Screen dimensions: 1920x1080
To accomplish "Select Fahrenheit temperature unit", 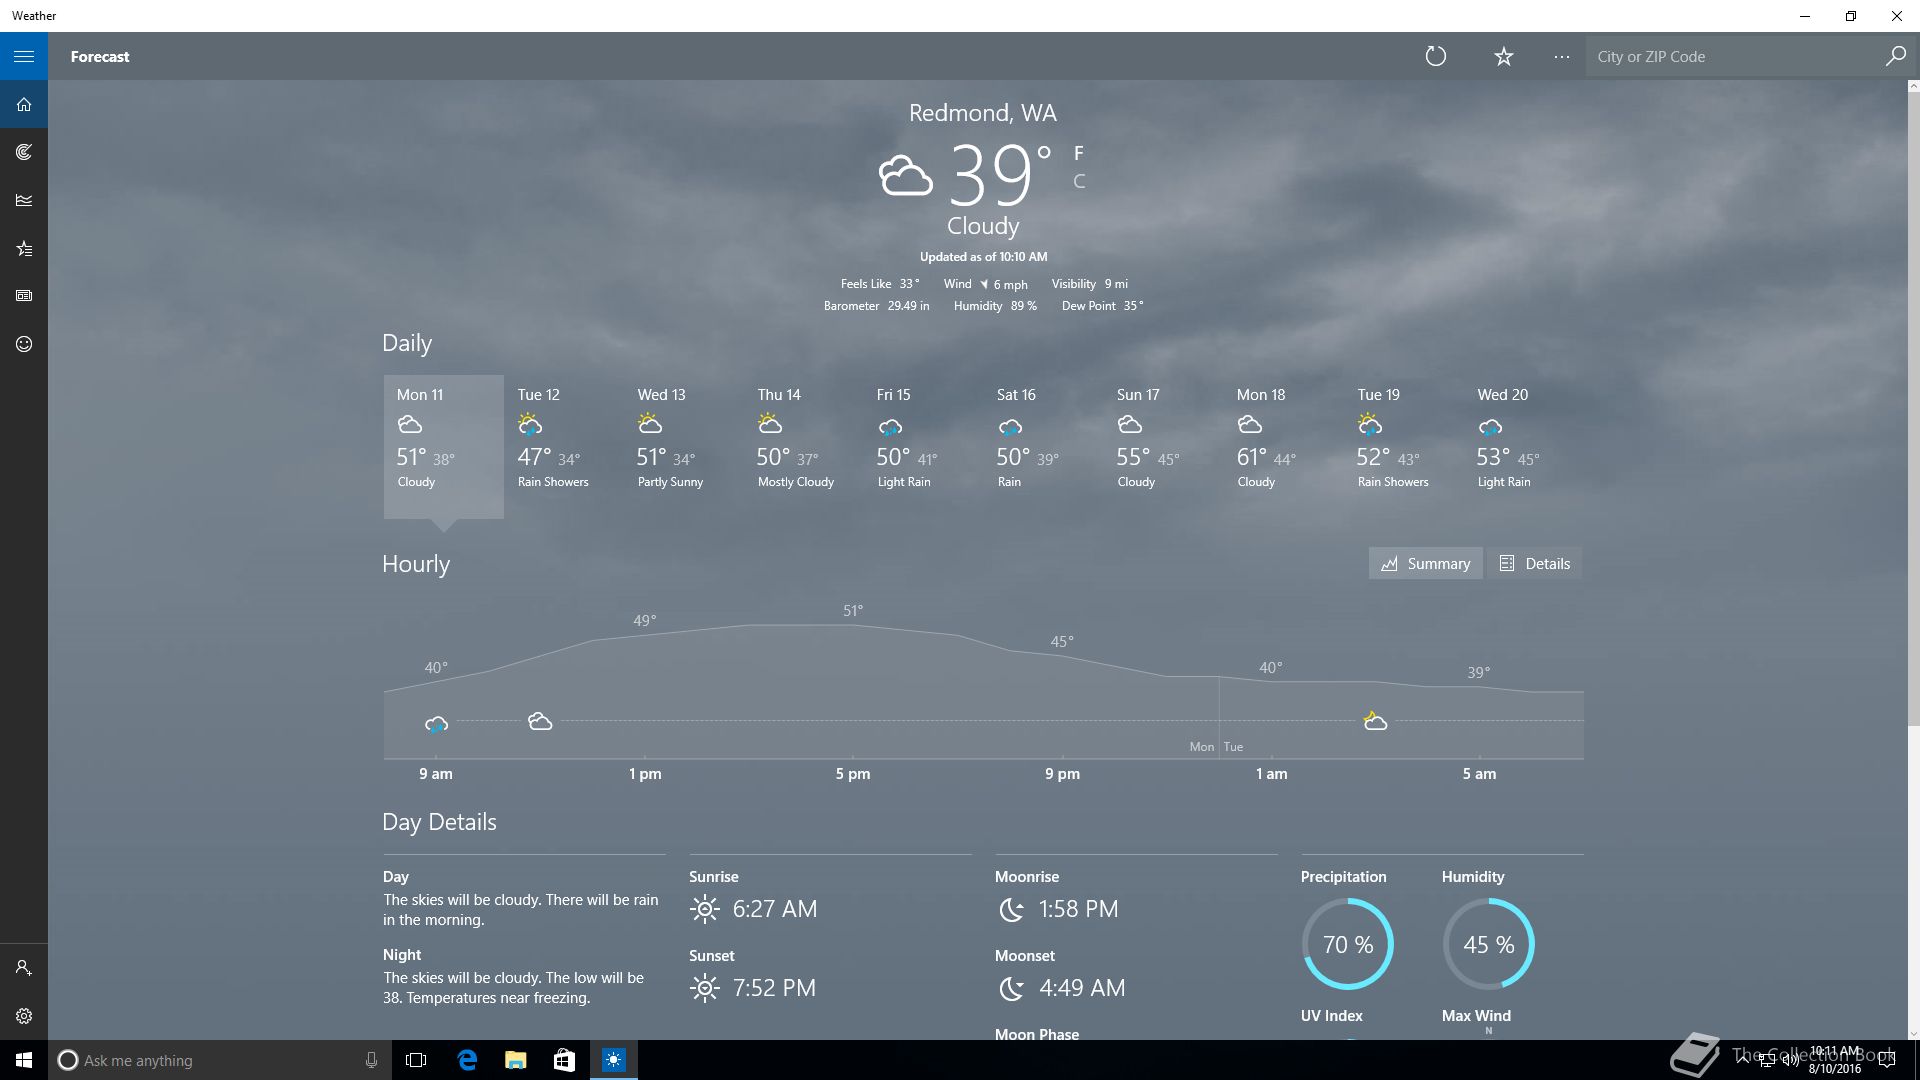I will tap(1079, 153).
